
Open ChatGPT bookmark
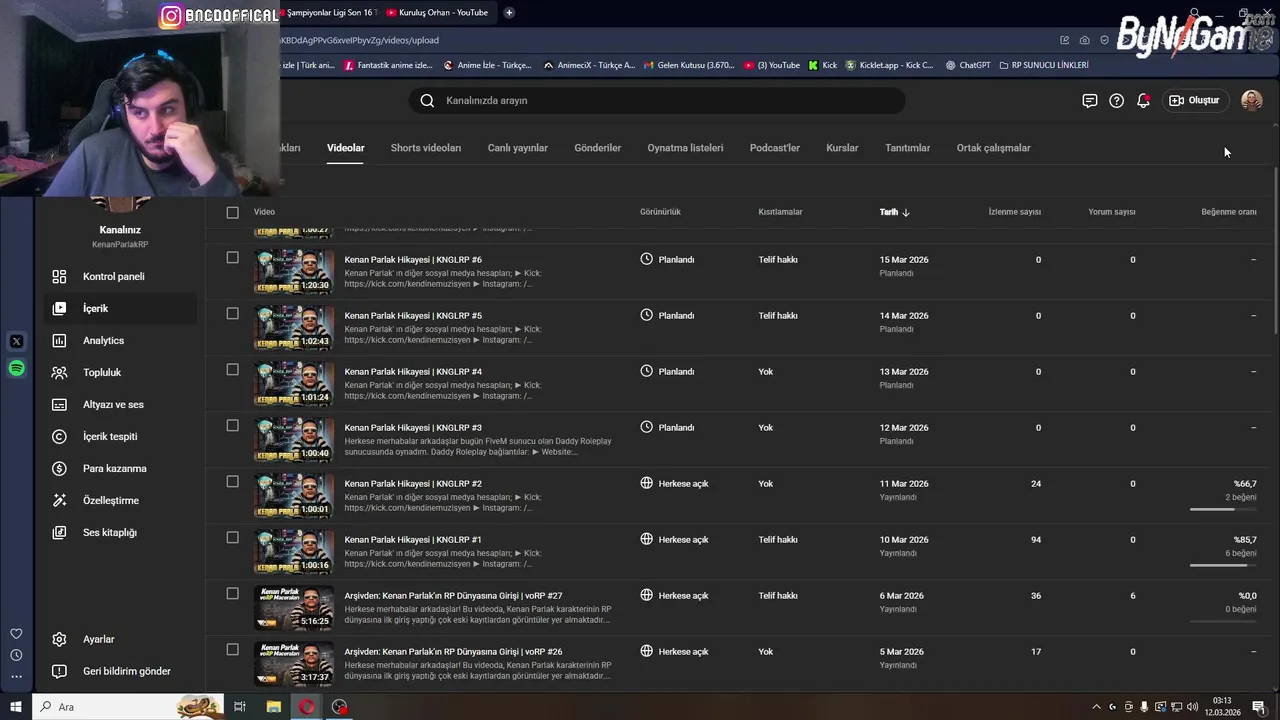[x=967, y=65]
